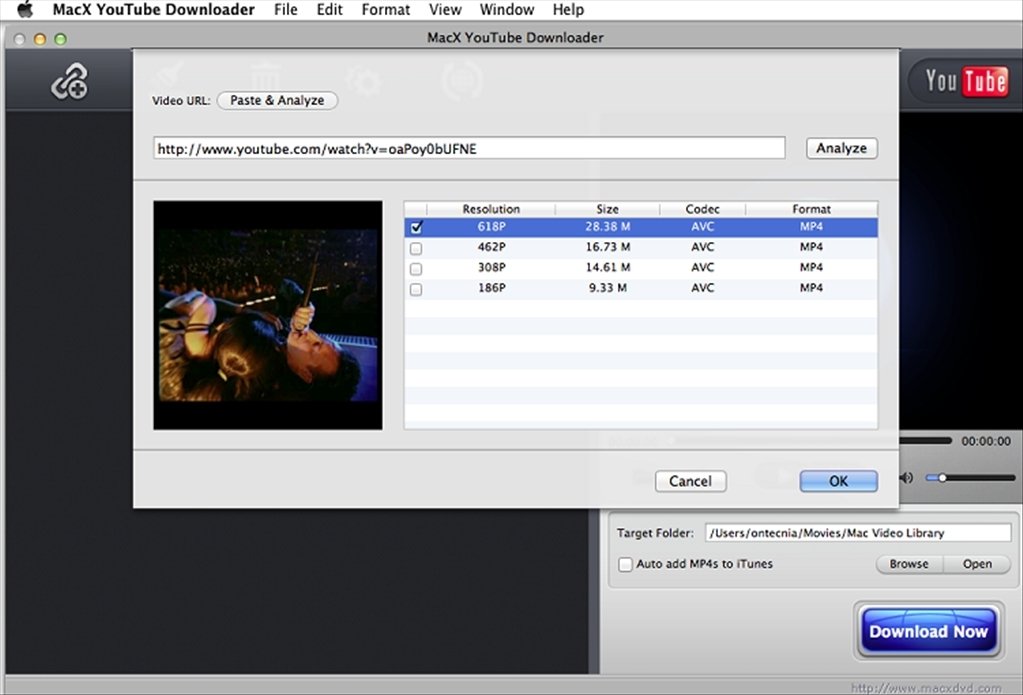Mute audio via the speaker icon

coord(906,478)
